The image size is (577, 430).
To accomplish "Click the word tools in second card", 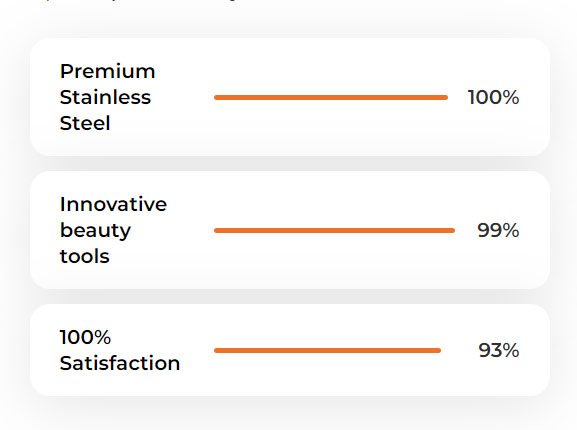I will pyautogui.click(x=85, y=256).
